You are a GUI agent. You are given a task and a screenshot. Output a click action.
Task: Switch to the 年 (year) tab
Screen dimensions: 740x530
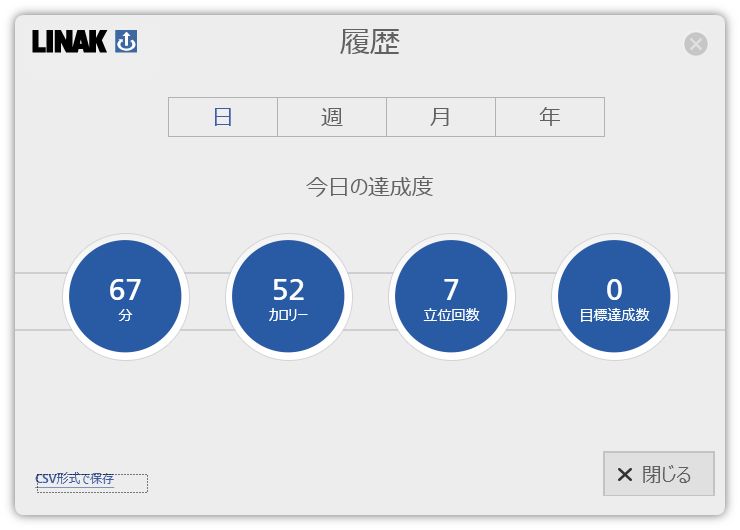point(550,117)
